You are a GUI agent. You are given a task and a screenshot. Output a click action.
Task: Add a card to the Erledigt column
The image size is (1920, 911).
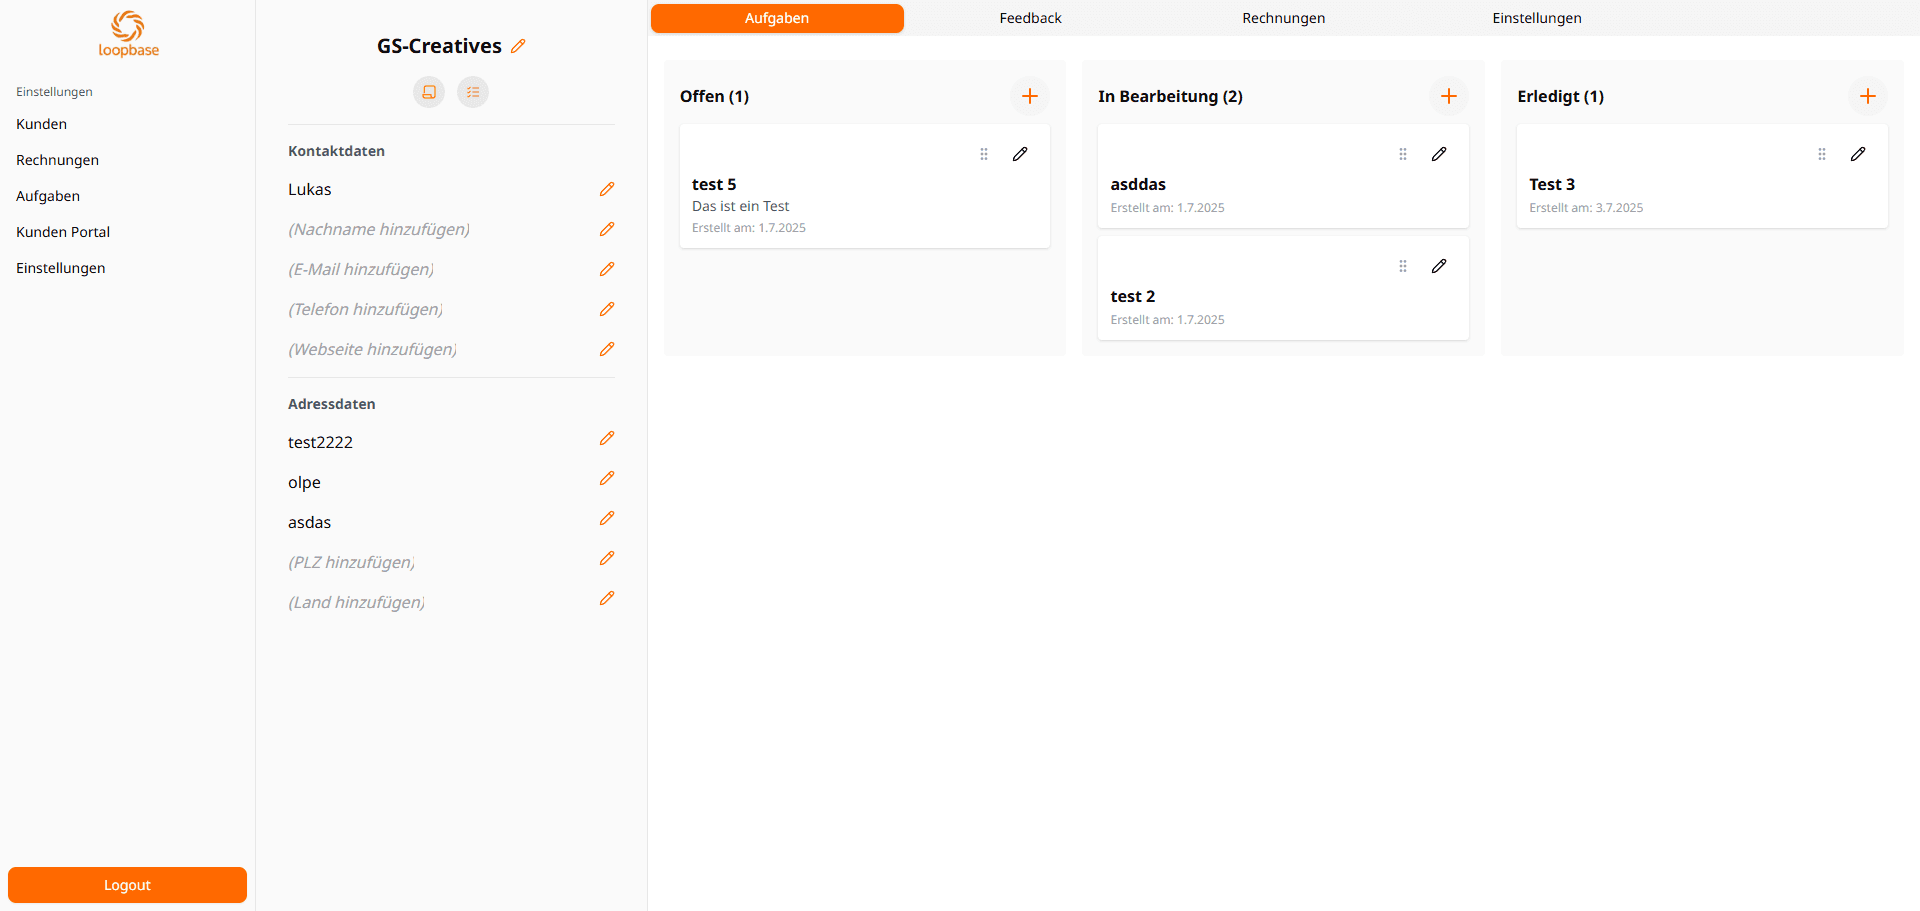1867,96
